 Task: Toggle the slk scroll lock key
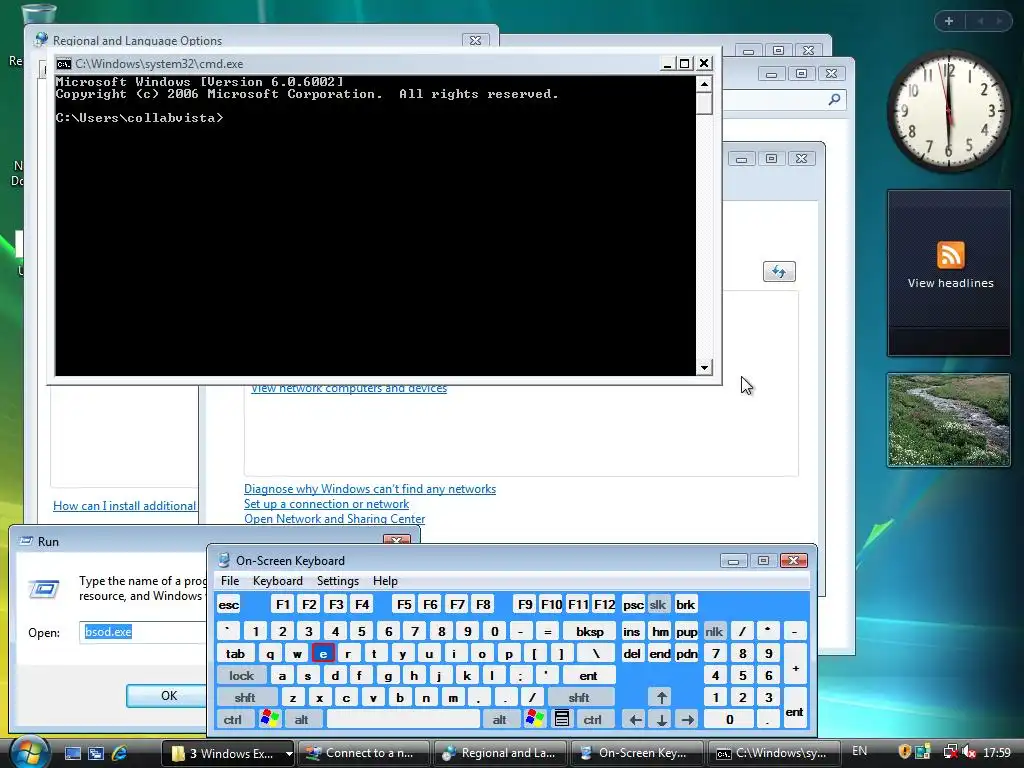coord(658,605)
